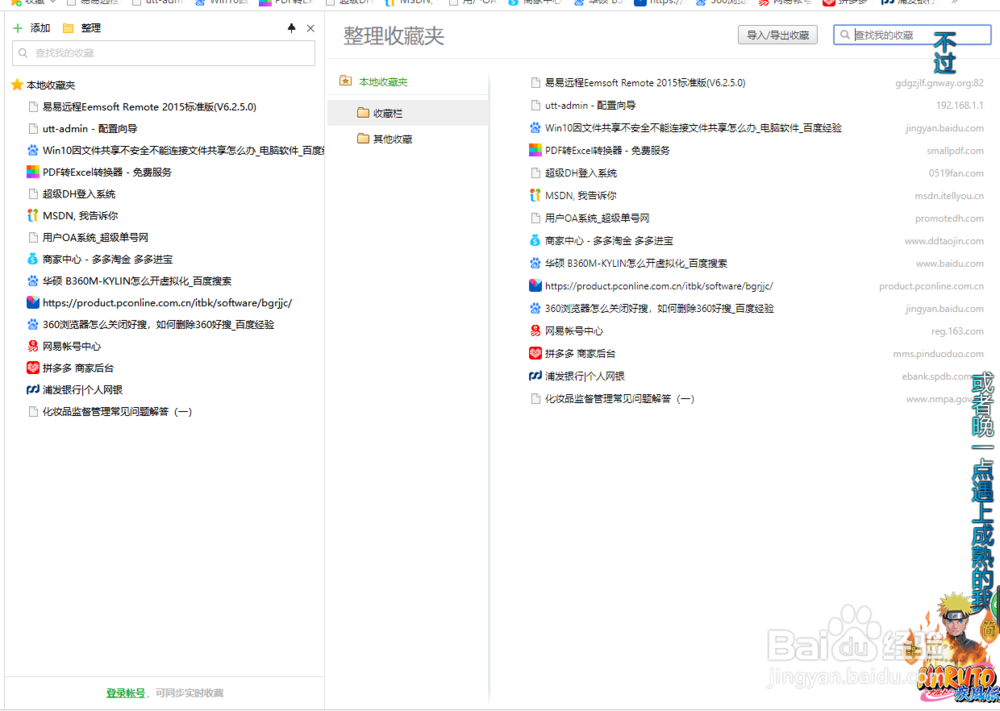Click NetEase icon beside sidebar 网易帐号中心
The height and width of the screenshot is (711, 1000).
coord(33,346)
